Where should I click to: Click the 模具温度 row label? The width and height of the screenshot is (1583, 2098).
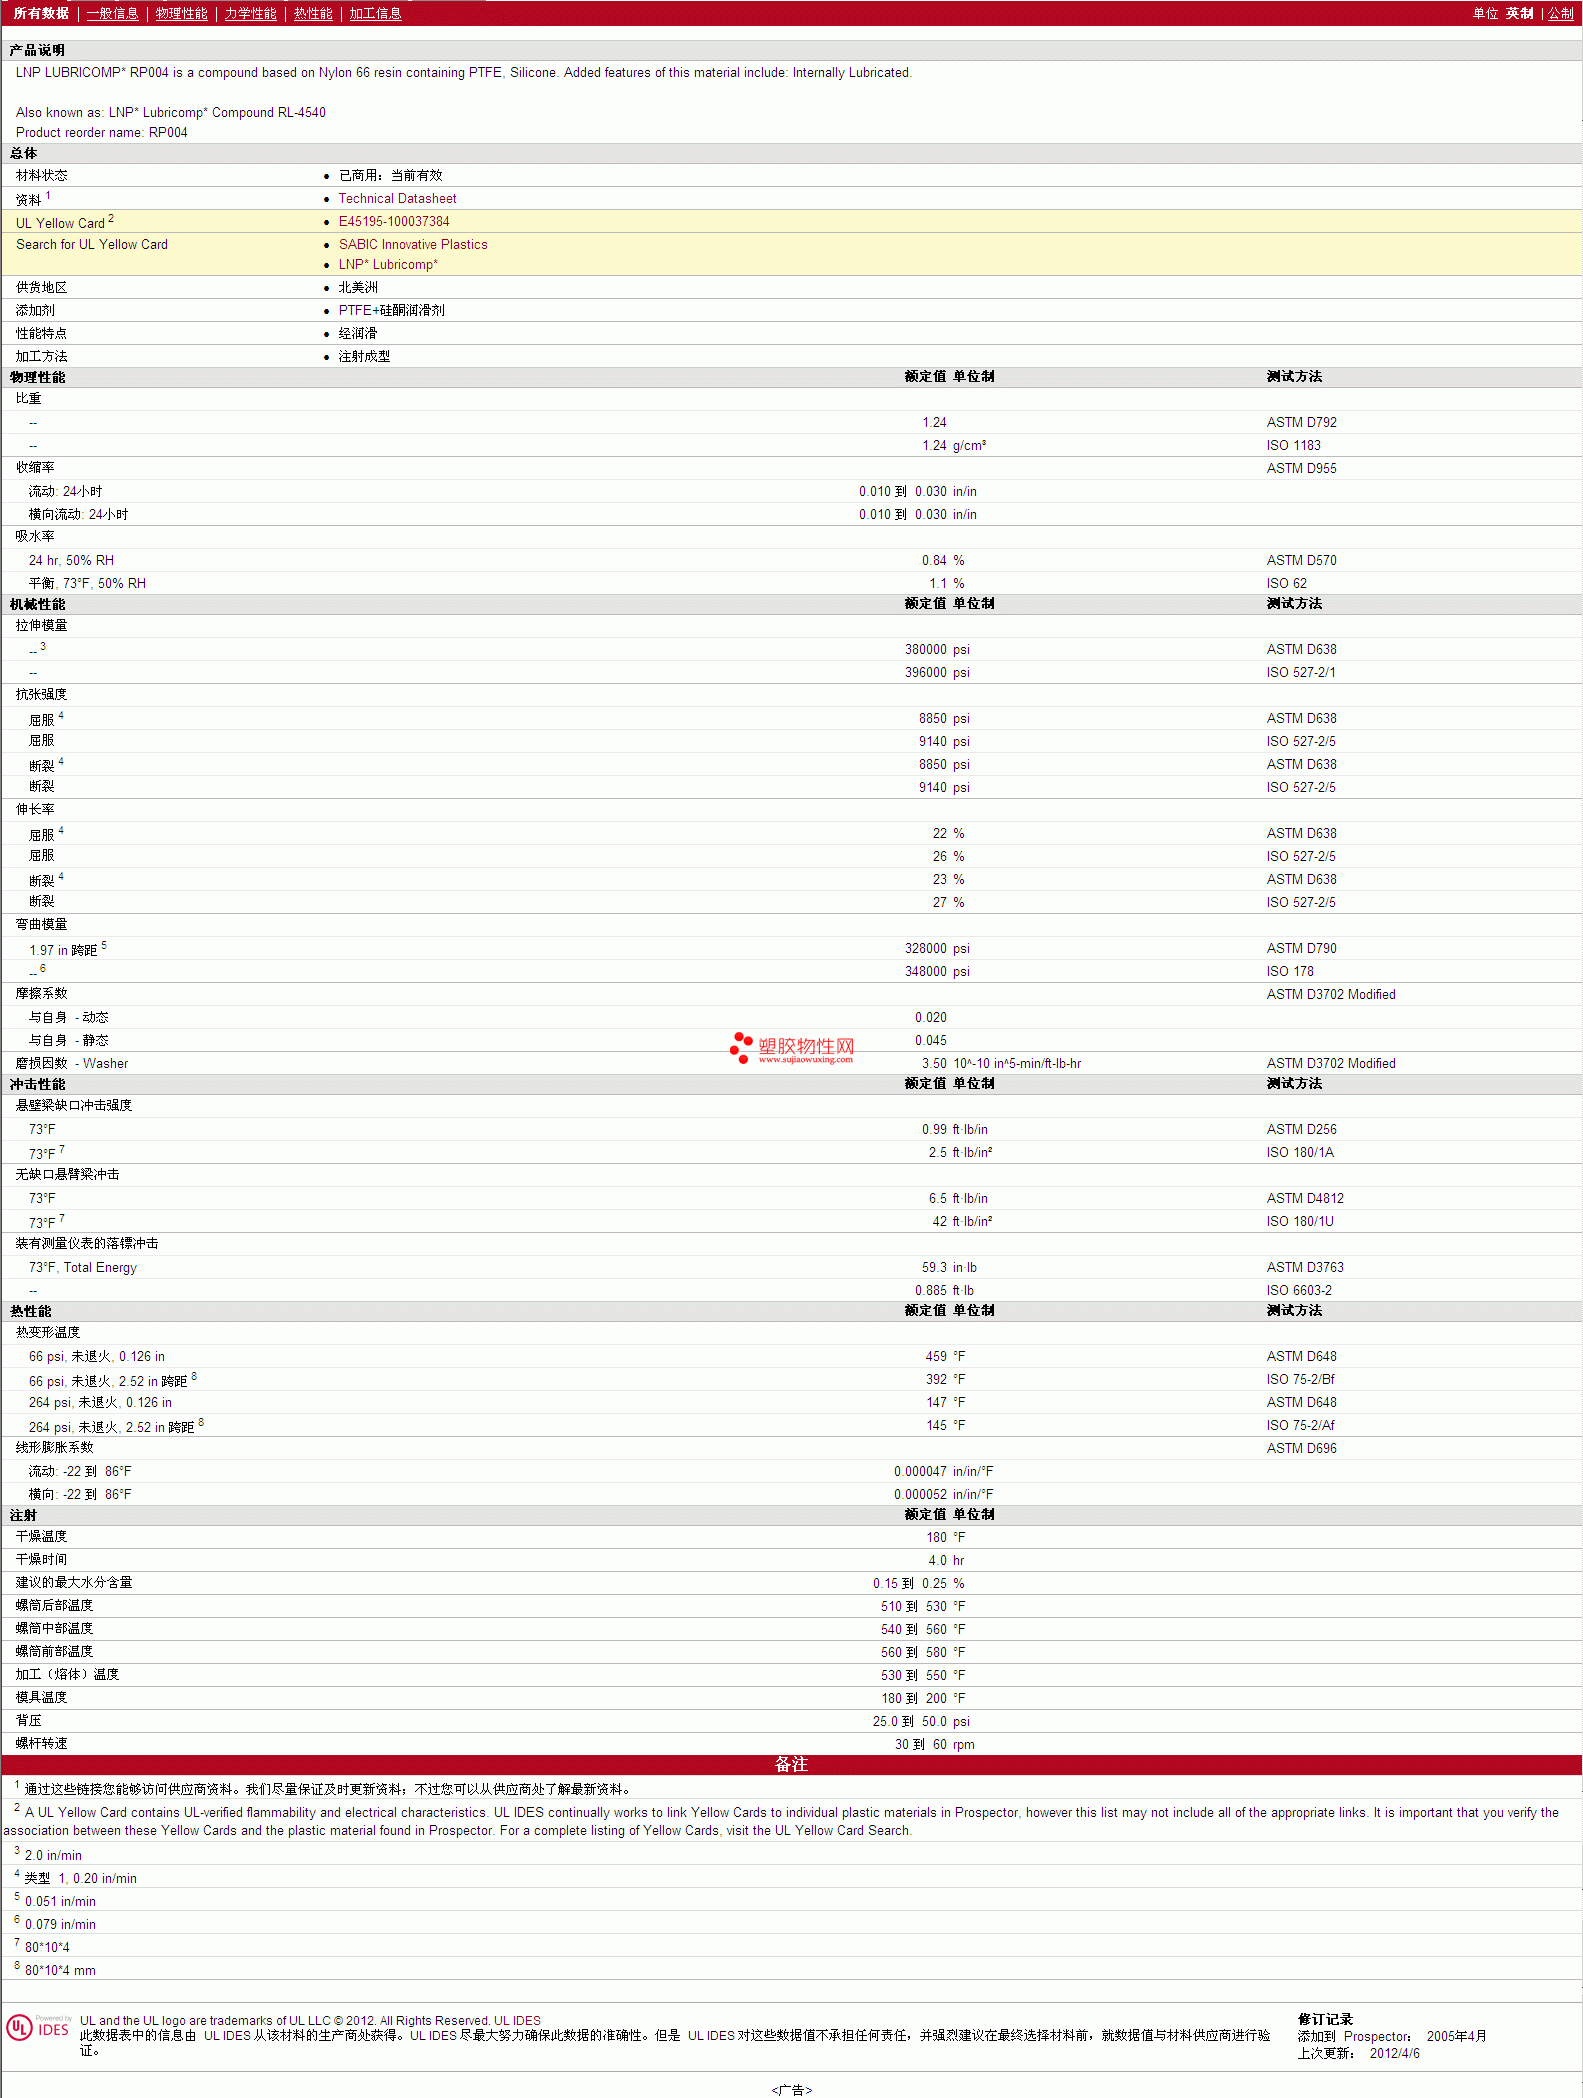pos(41,1698)
